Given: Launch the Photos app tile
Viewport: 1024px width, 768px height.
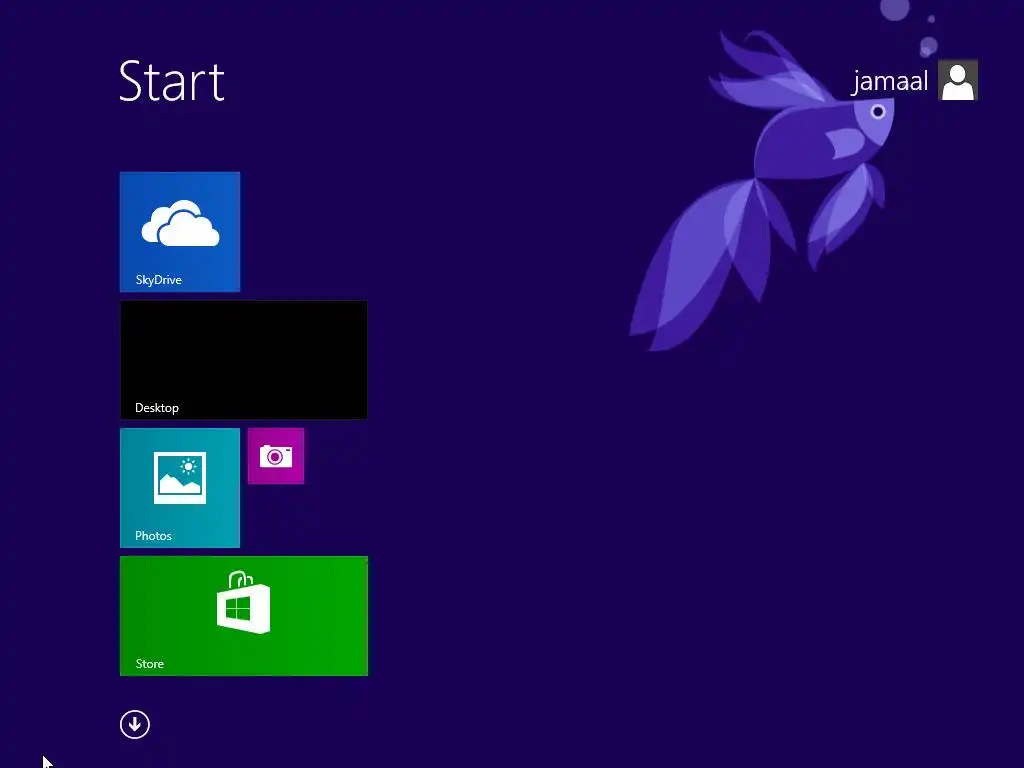Looking at the screenshot, I should [180, 488].
